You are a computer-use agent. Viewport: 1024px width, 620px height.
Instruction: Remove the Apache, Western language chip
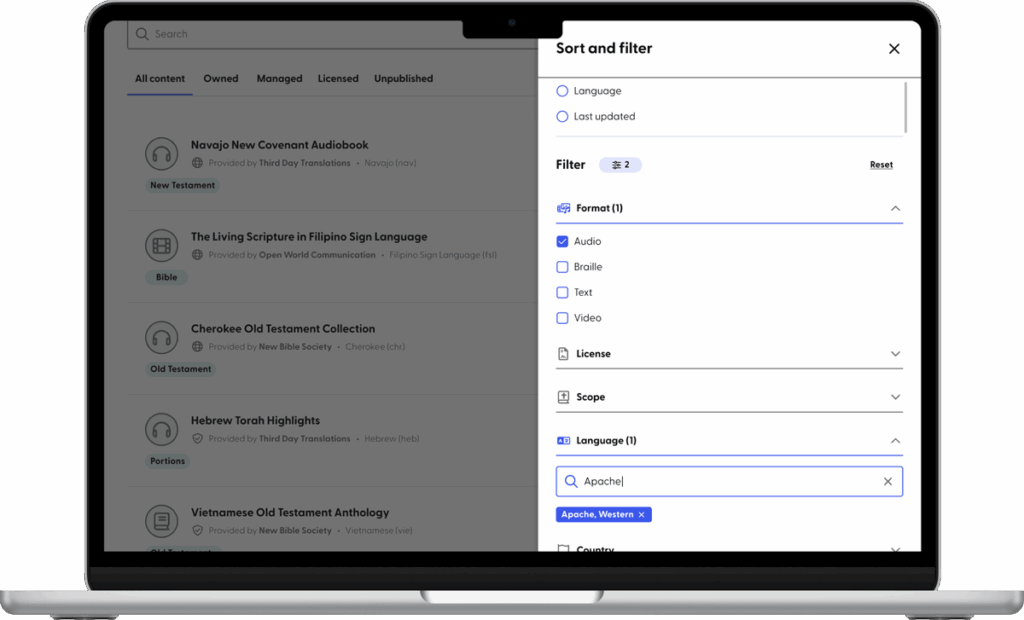[641, 514]
